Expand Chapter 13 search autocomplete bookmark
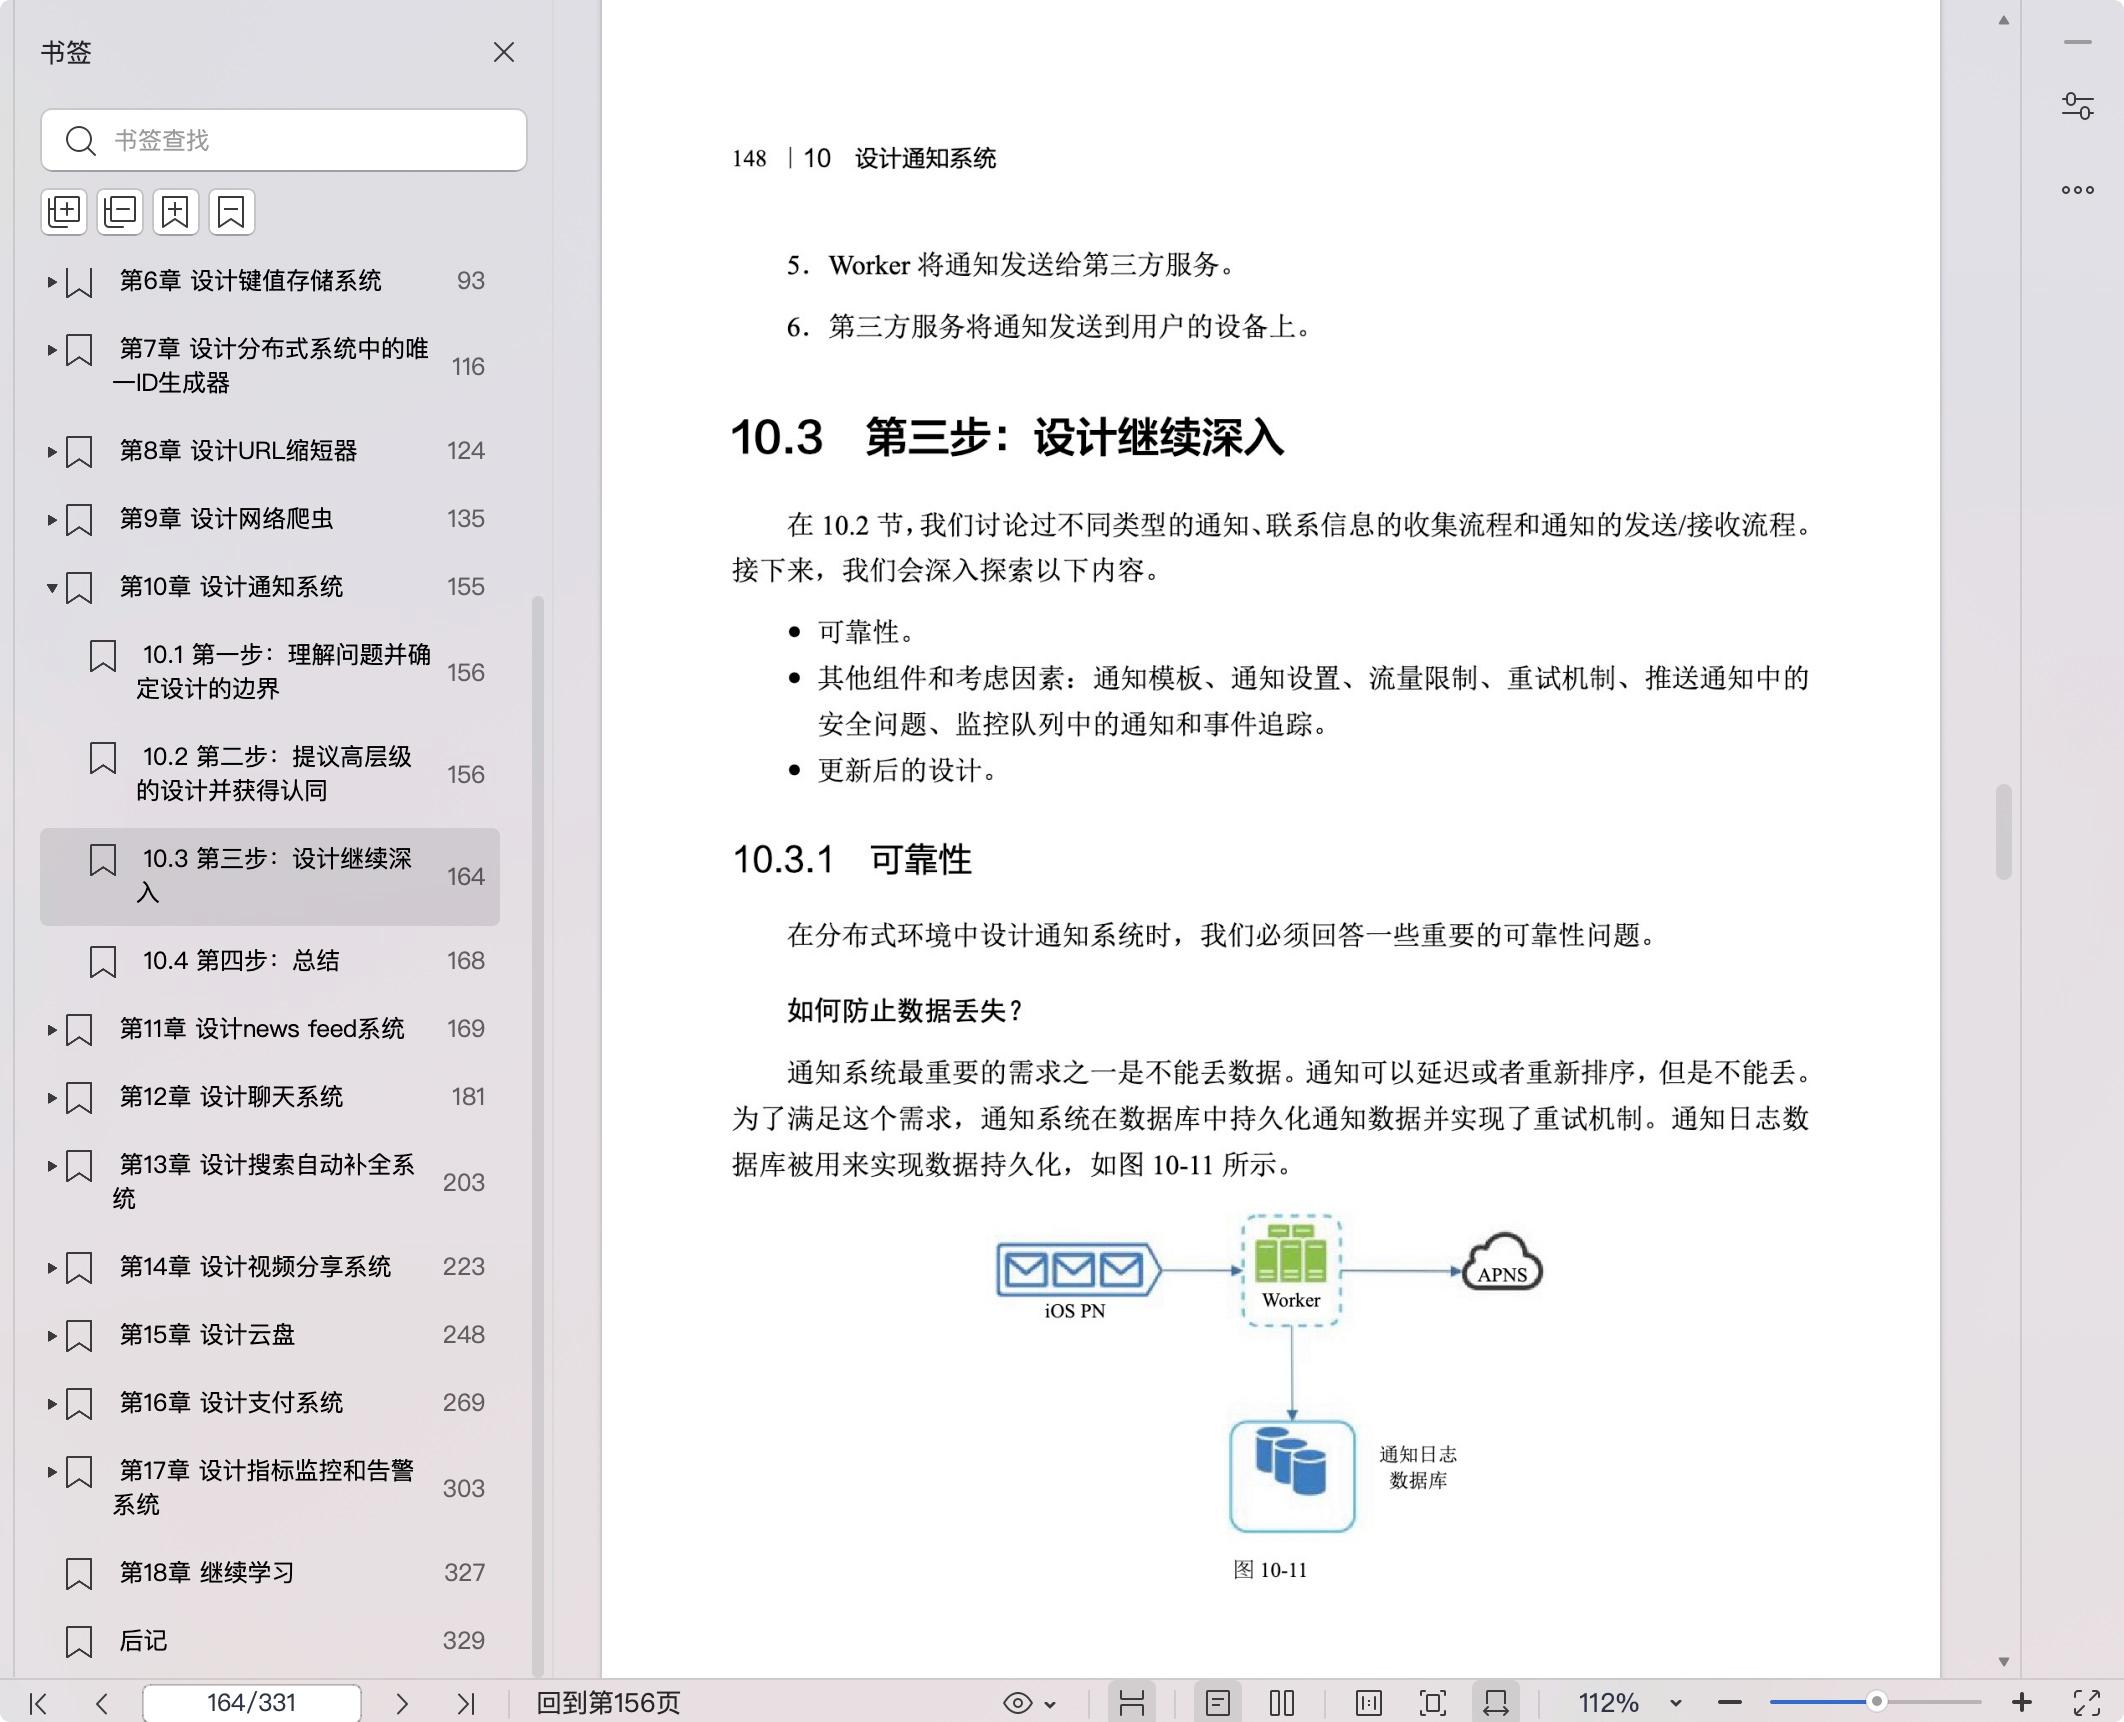 coord(51,1166)
